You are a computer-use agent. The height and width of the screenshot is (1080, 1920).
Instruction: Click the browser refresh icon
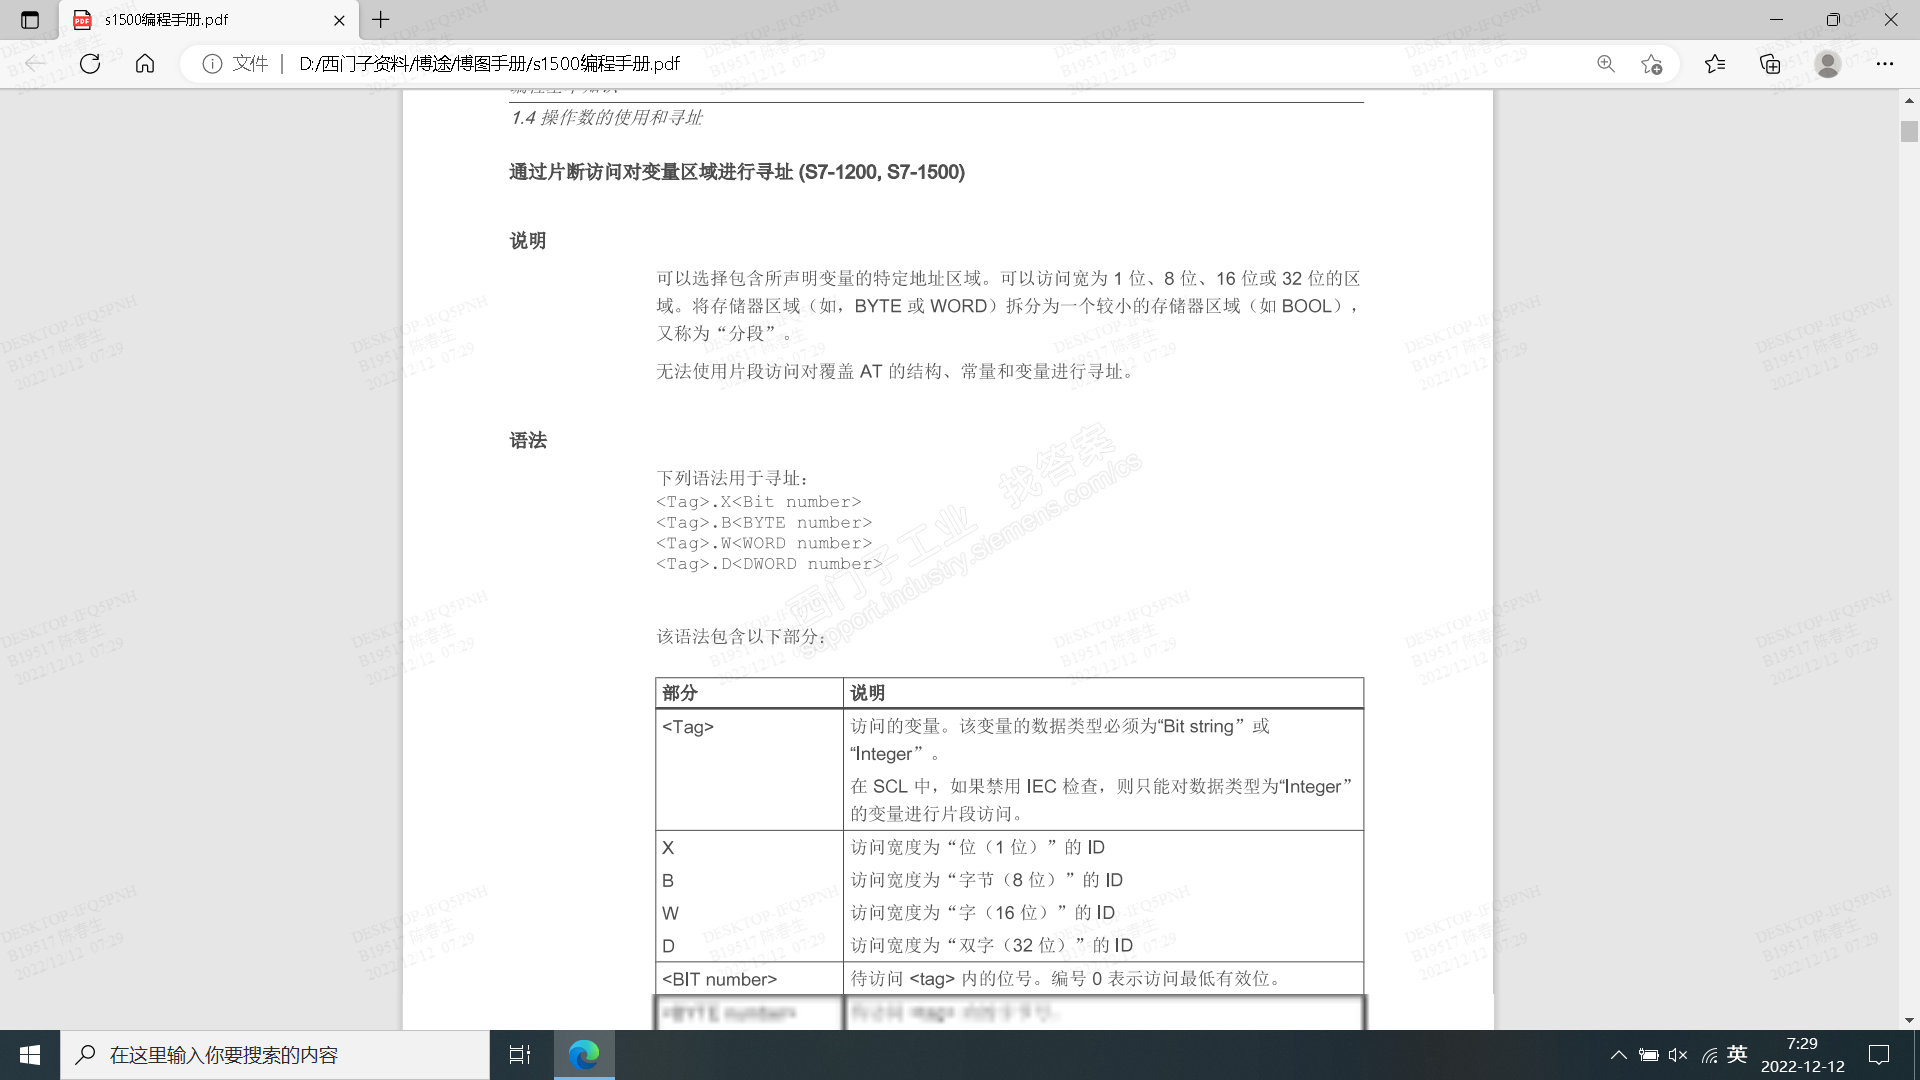click(x=90, y=64)
